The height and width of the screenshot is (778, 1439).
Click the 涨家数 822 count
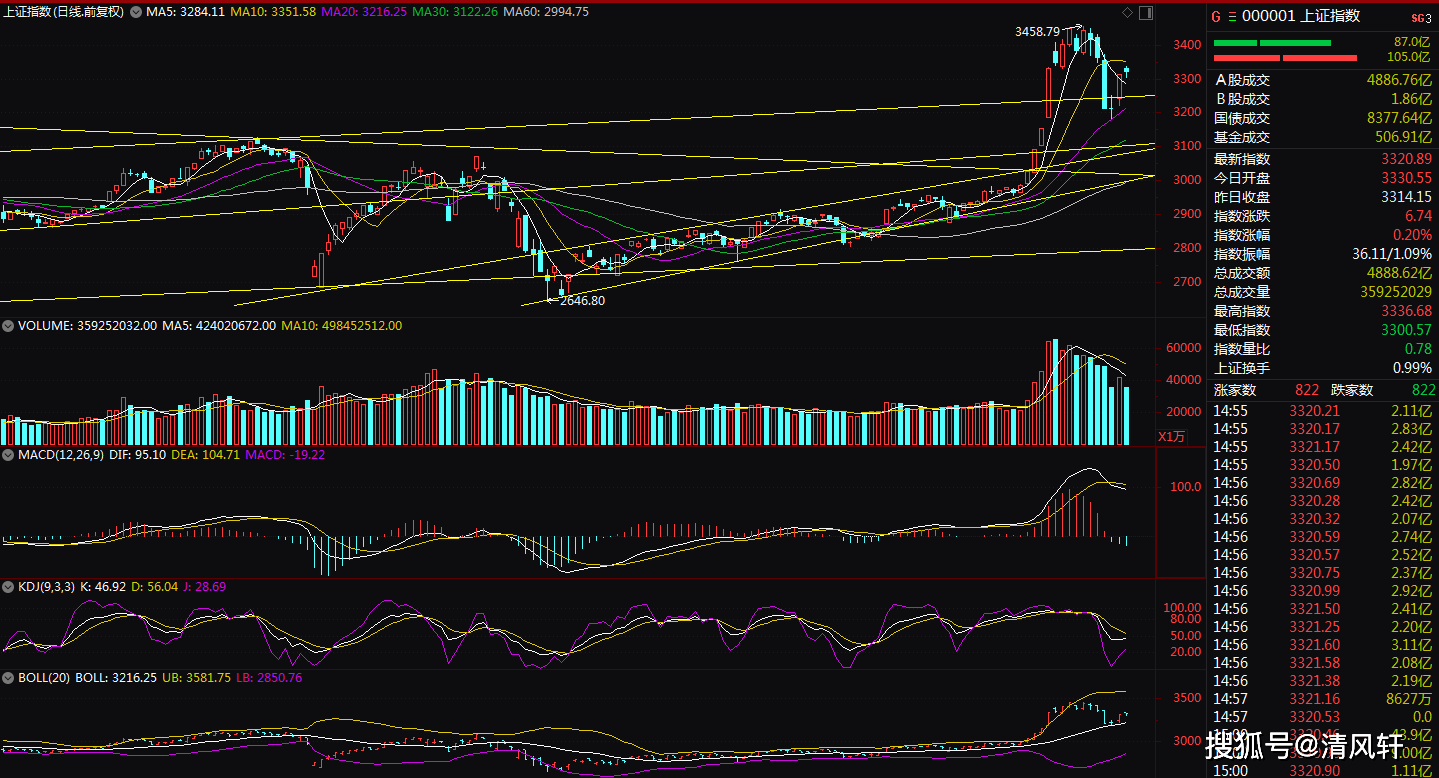(x=1307, y=390)
